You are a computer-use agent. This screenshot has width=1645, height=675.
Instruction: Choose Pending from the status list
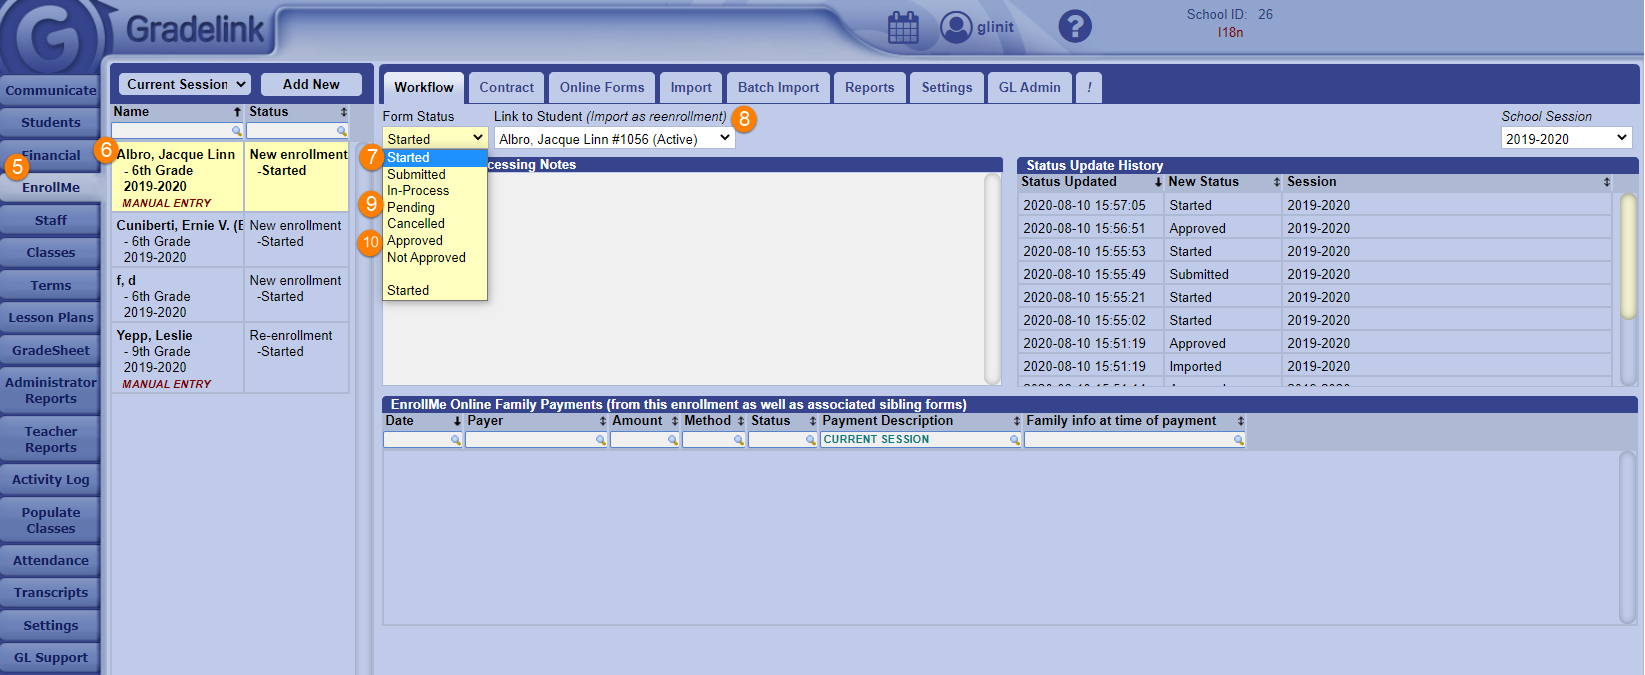tap(411, 208)
